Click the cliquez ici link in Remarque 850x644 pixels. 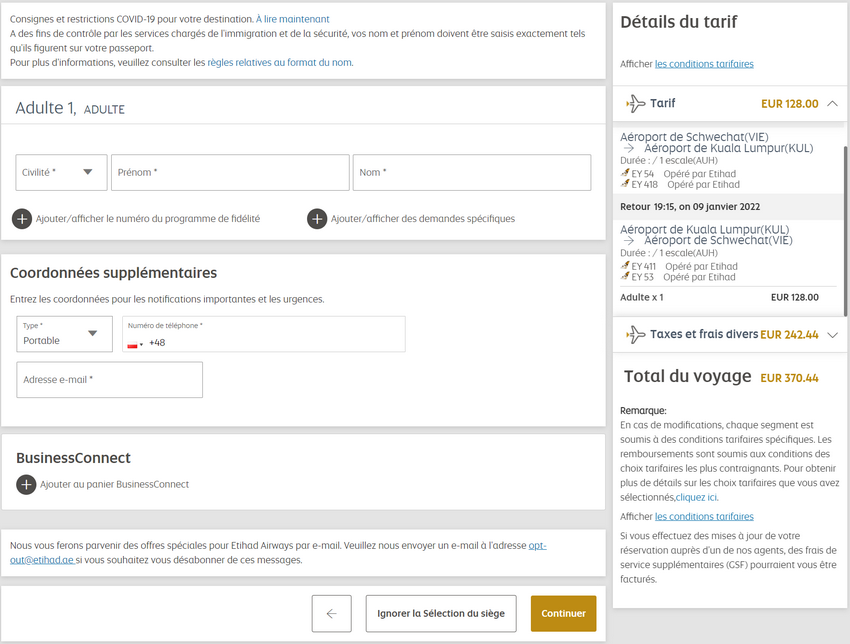click(697, 498)
